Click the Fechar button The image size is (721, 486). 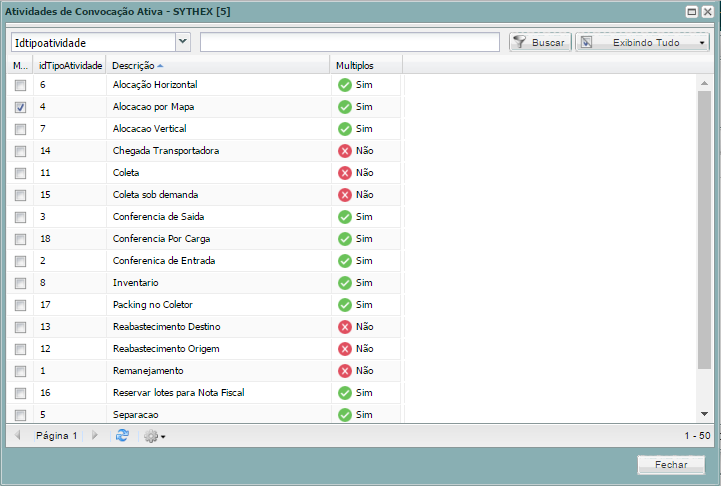671,465
